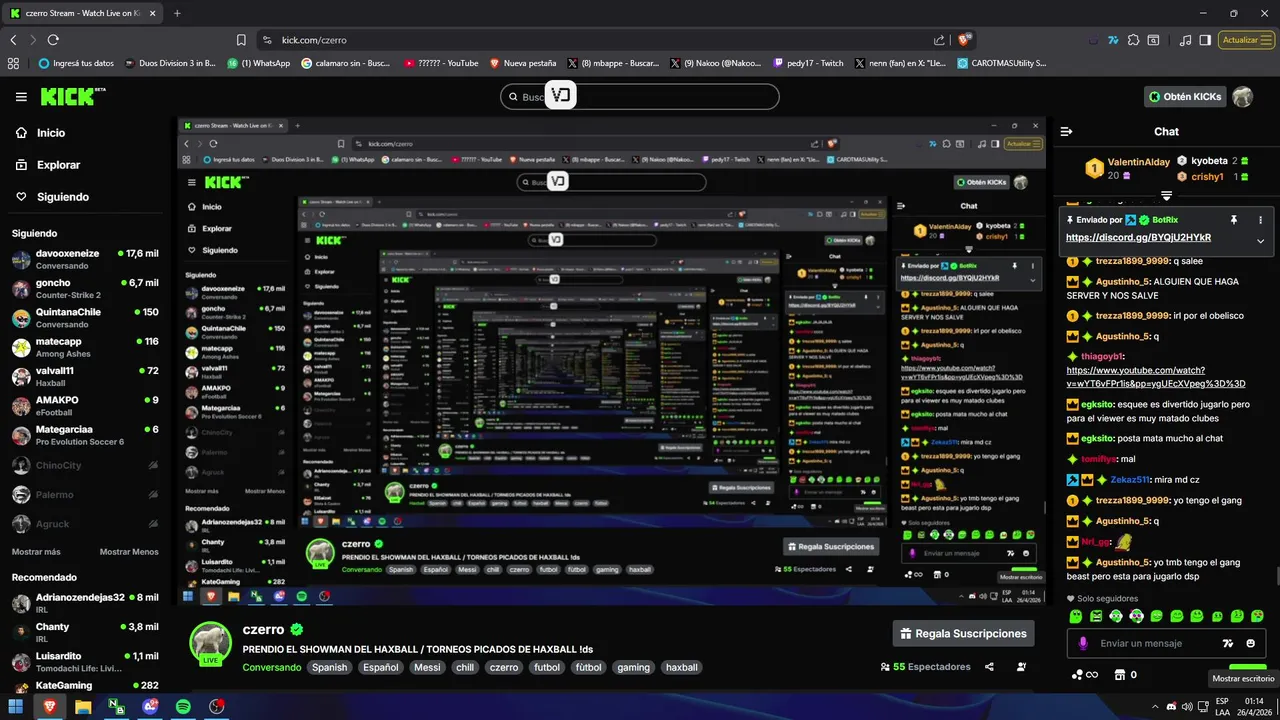
Task: Go back to previous page
Action: 13,40
